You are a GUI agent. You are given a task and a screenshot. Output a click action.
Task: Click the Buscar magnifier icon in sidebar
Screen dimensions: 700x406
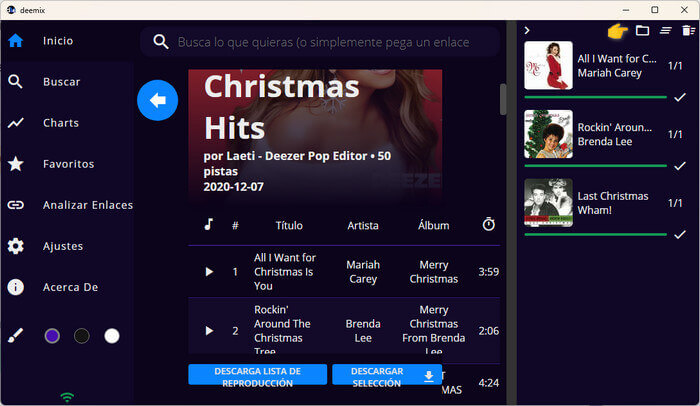pyautogui.click(x=16, y=82)
